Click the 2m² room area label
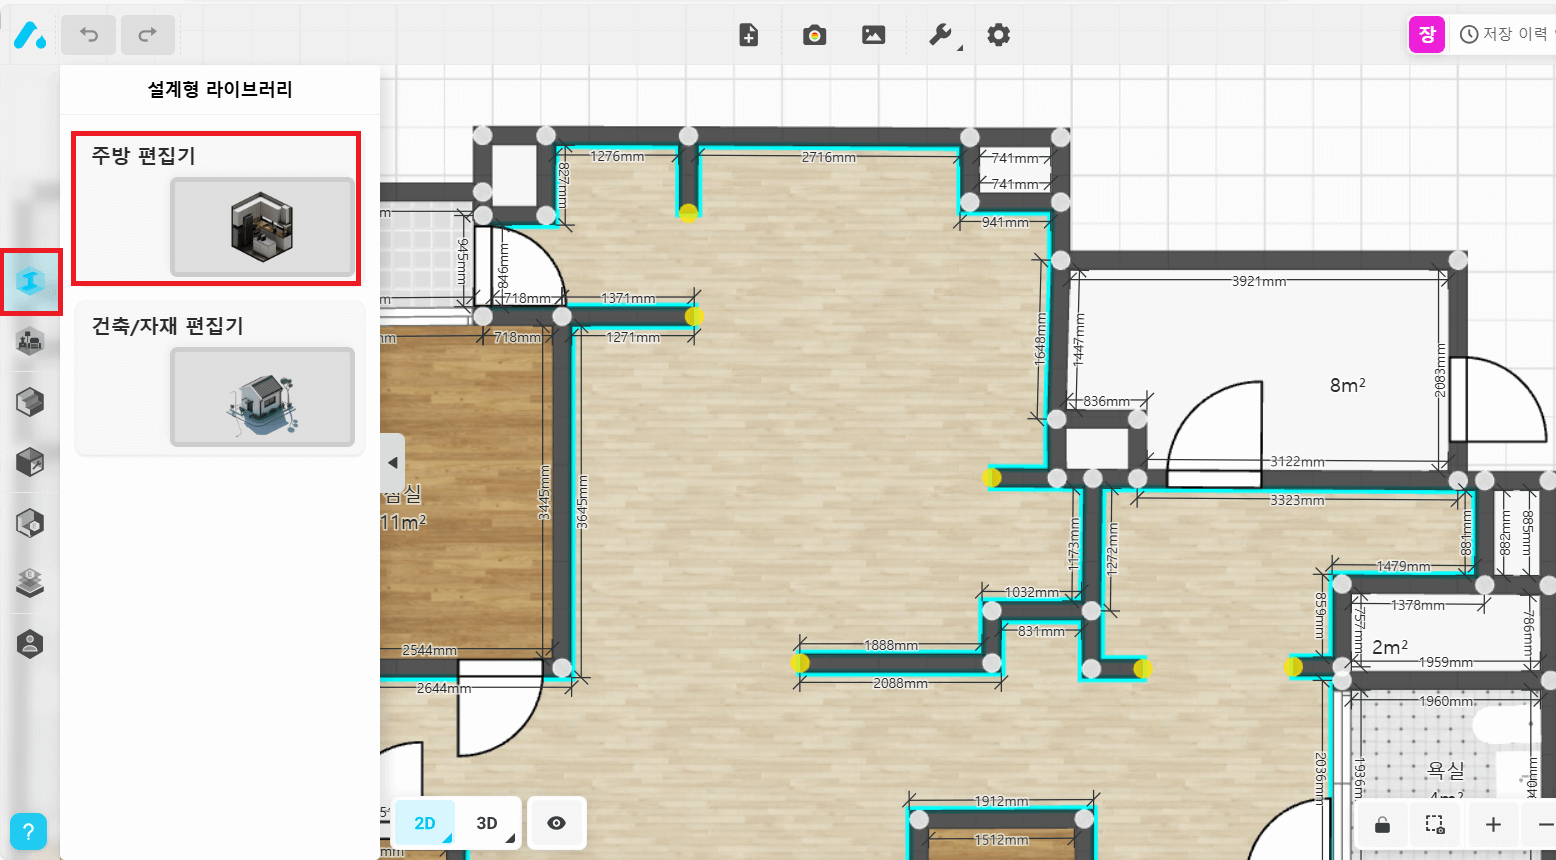 click(1390, 647)
